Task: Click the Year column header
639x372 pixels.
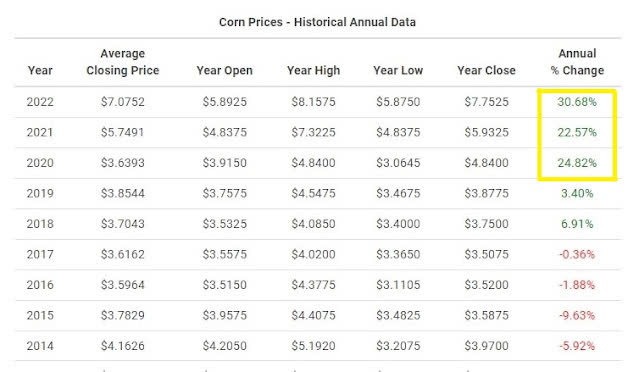Action: pos(40,70)
